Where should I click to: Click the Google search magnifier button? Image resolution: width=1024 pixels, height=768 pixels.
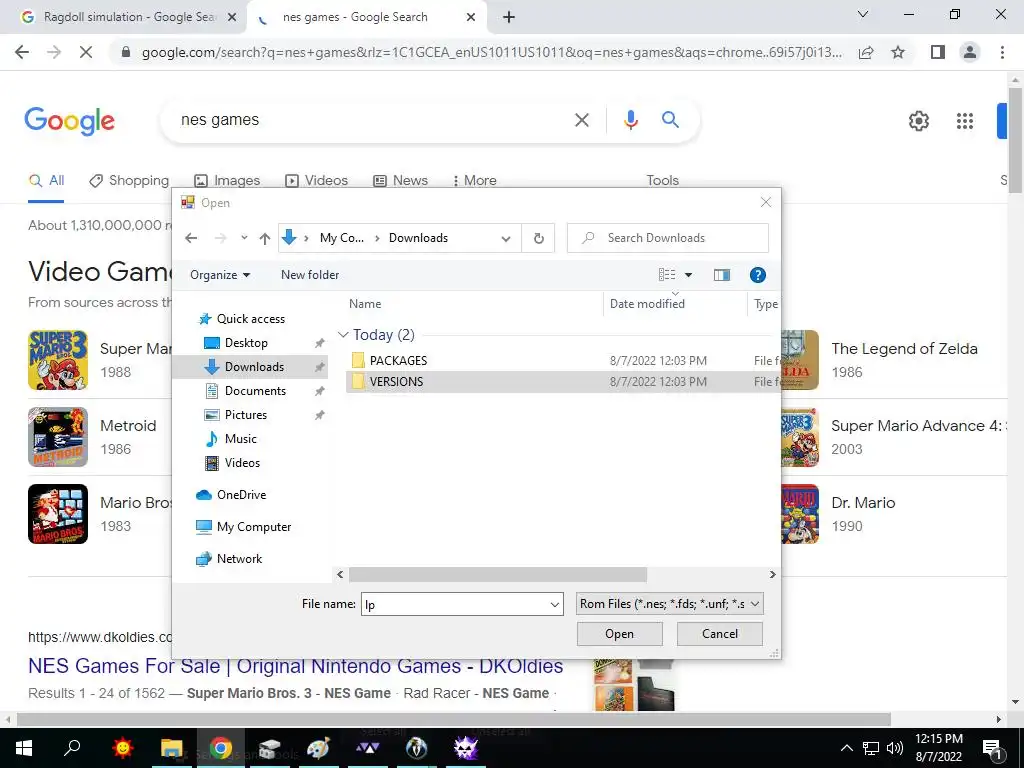(x=670, y=120)
